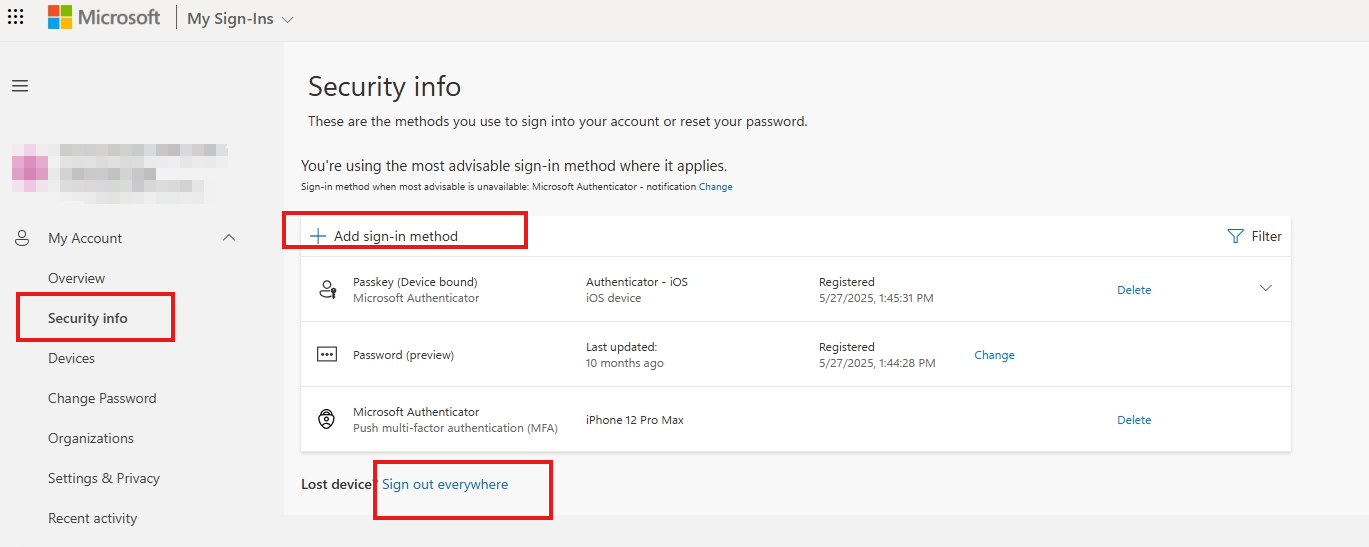Click the person icon beside My Account
This screenshot has height=547, width=1369.
pyautogui.click(x=22, y=238)
